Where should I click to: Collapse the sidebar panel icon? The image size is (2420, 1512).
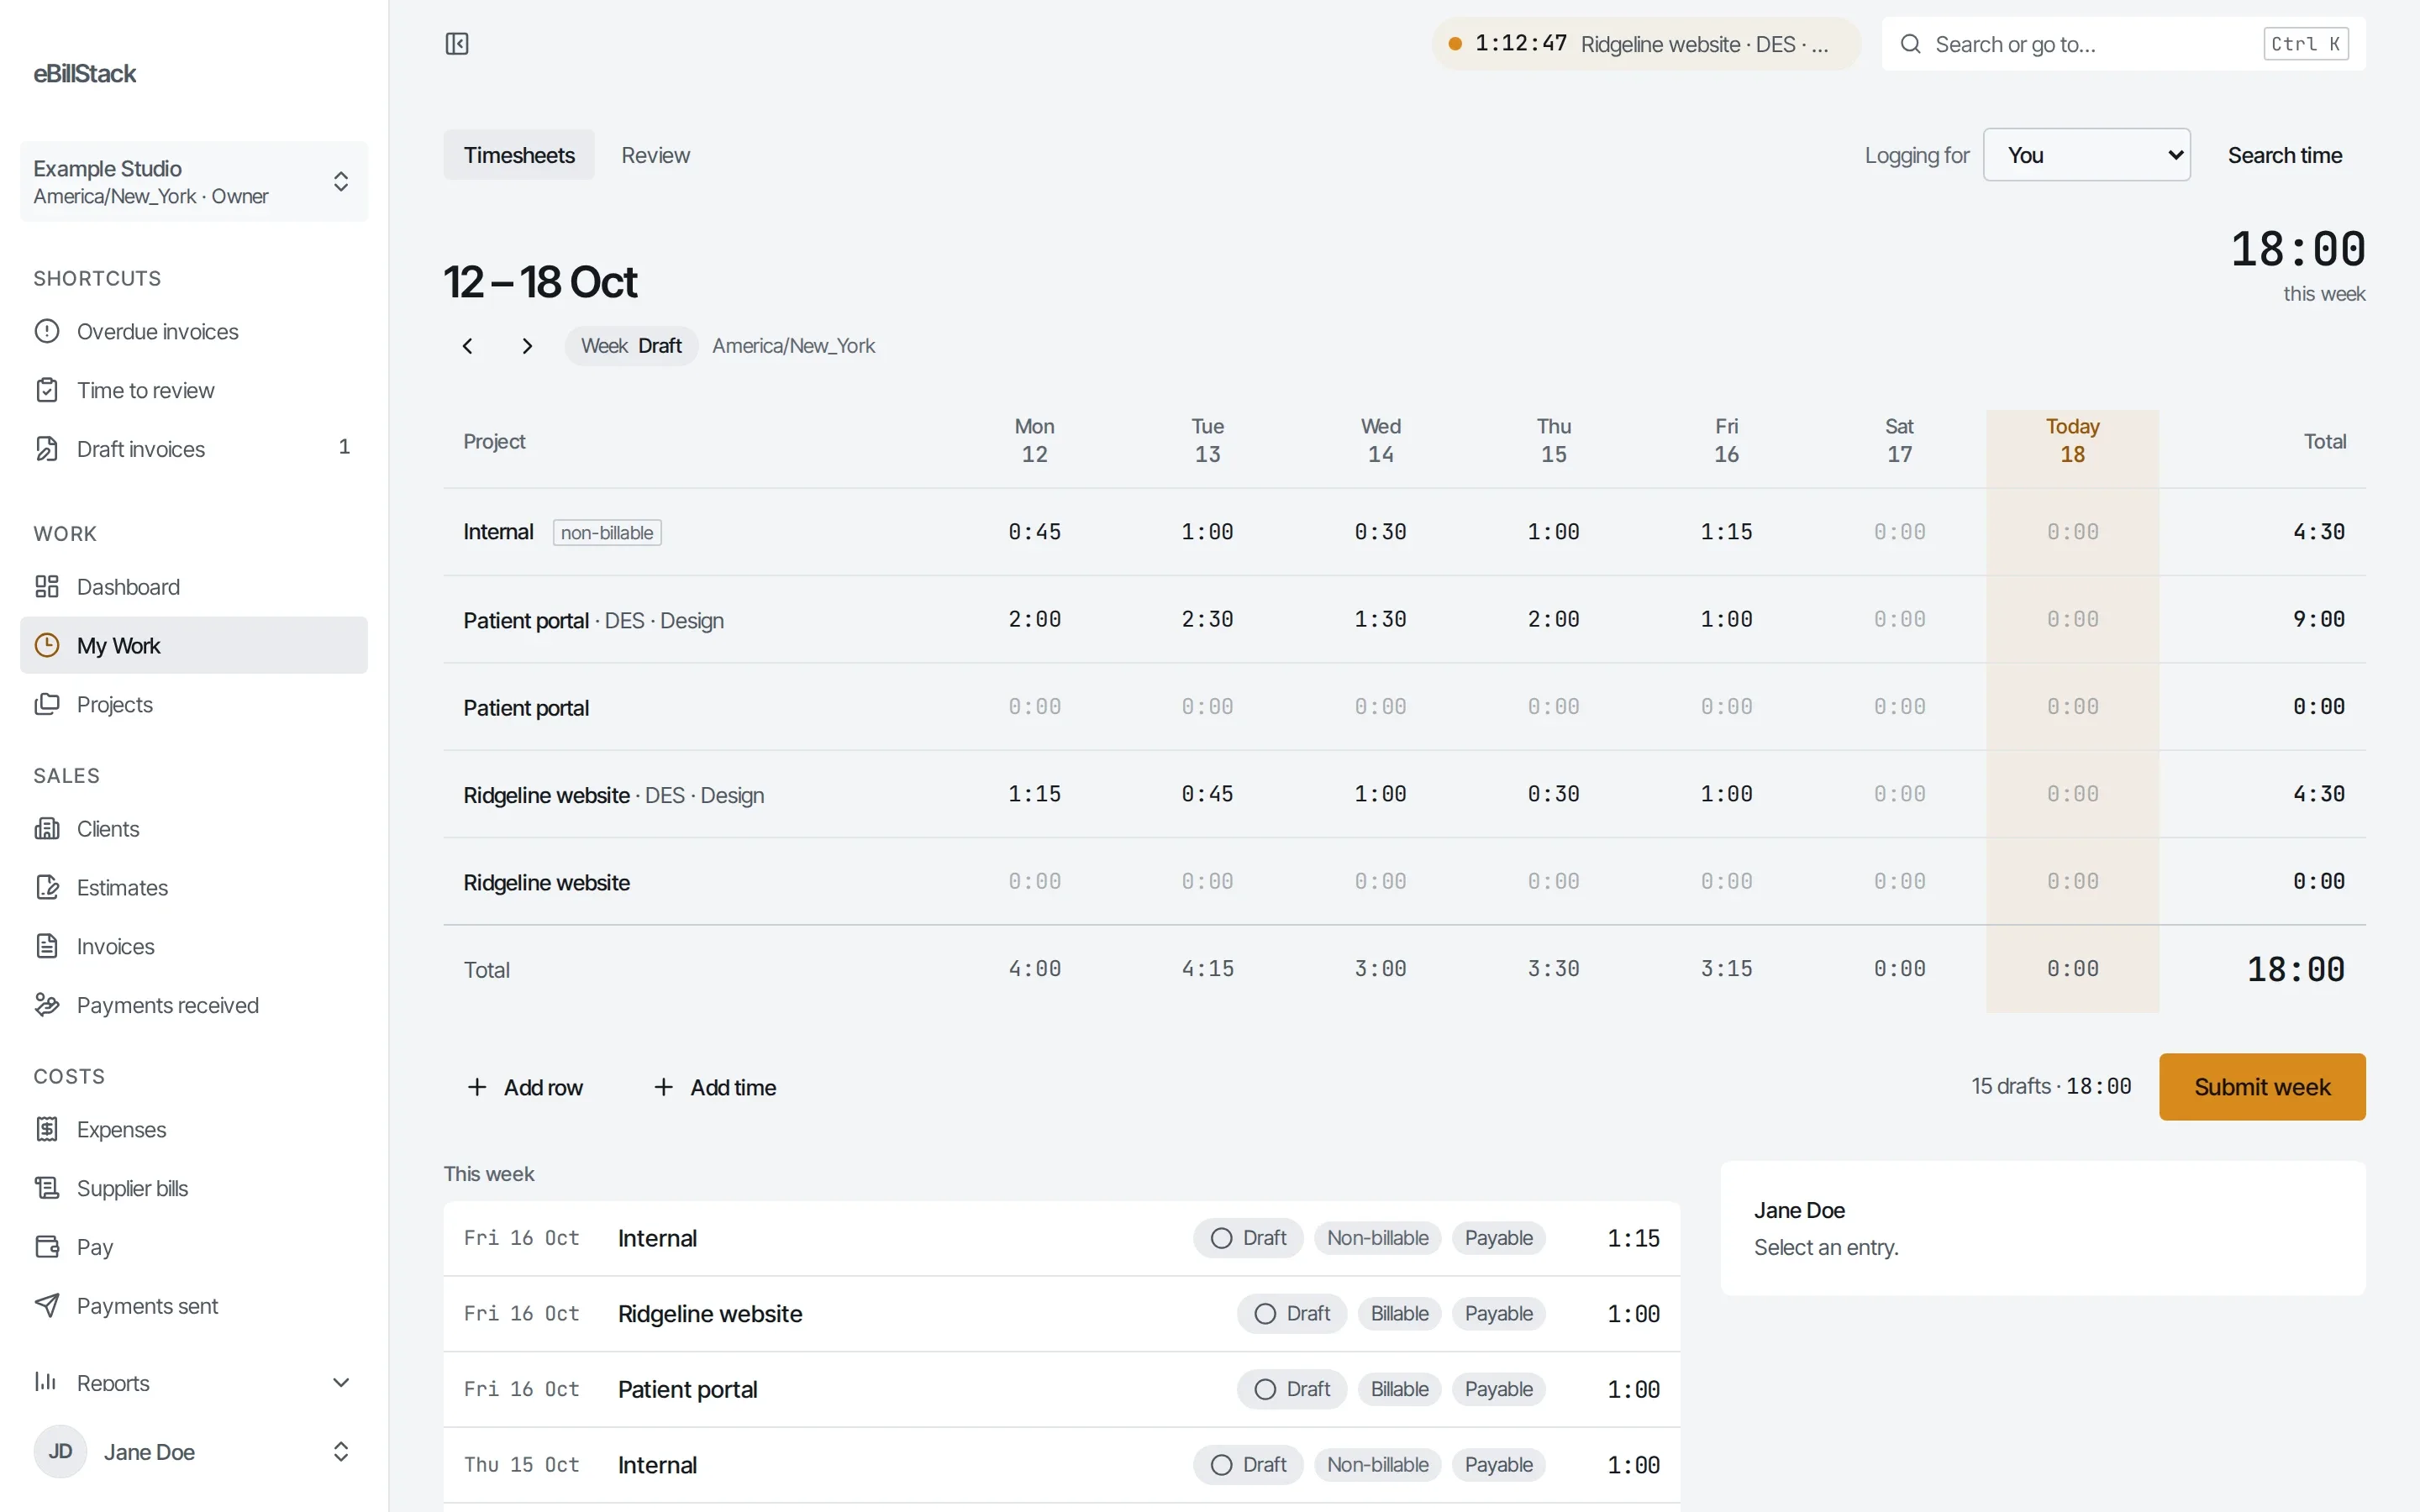click(x=457, y=44)
